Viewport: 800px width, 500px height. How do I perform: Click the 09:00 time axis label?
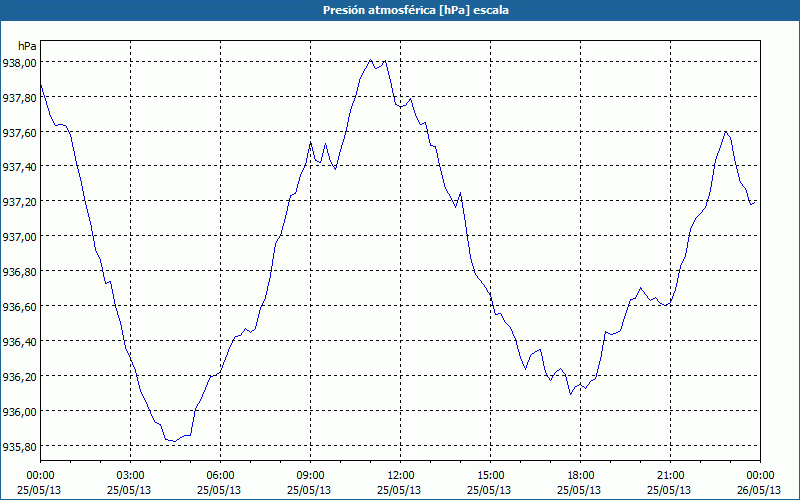coord(310,476)
